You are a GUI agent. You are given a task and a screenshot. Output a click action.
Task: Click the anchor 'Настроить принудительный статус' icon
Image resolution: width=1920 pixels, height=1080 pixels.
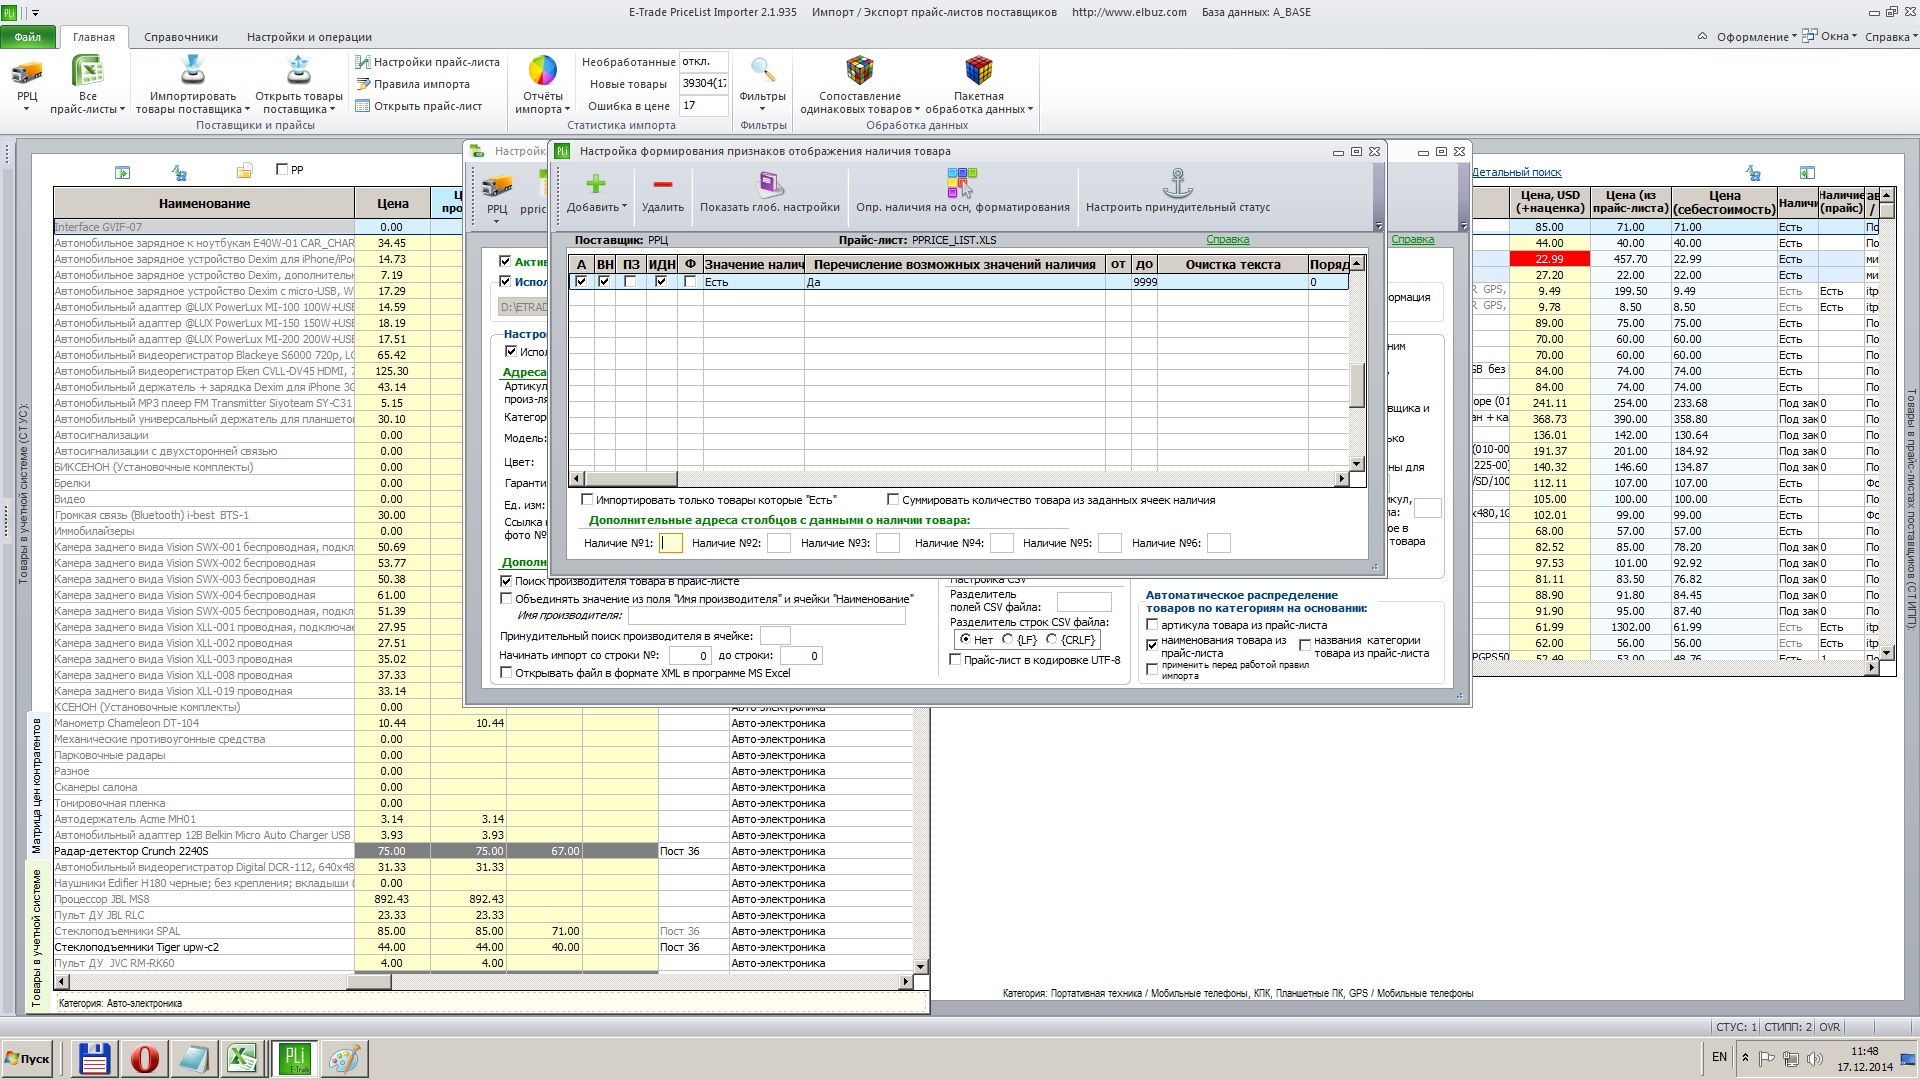(x=1178, y=184)
